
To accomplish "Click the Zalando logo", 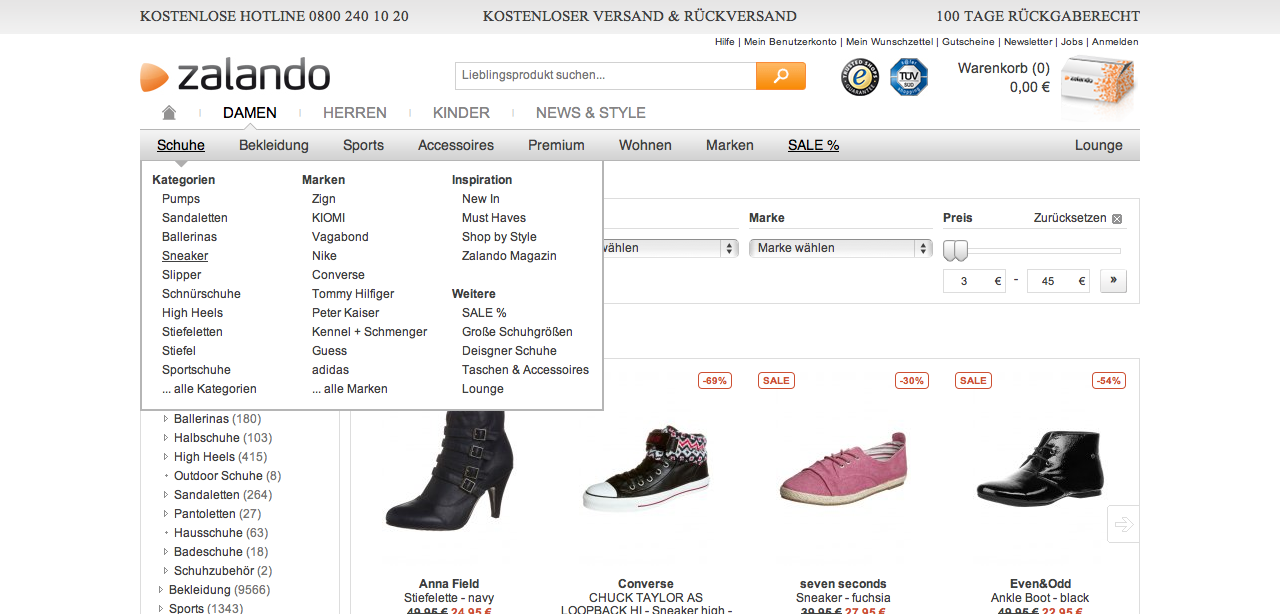I will (x=235, y=76).
